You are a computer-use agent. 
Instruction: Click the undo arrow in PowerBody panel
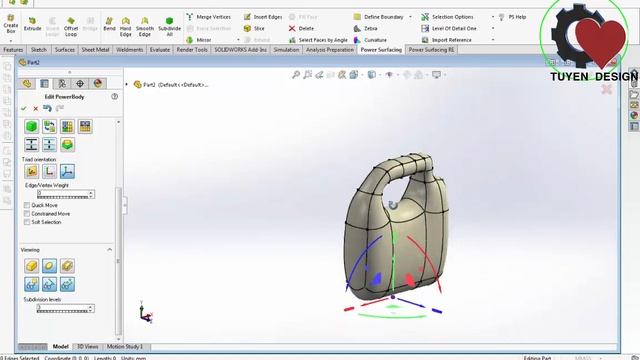pos(47,108)
